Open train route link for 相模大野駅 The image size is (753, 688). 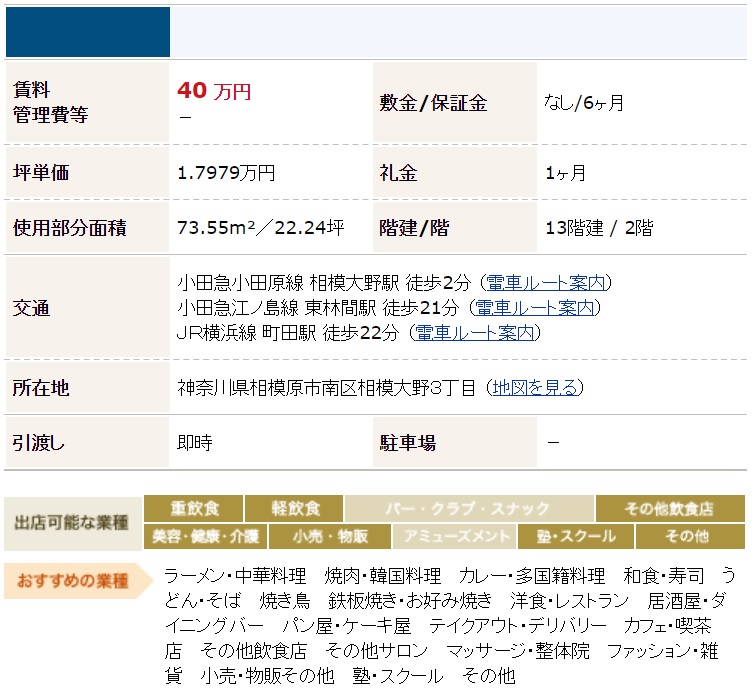[547, 283]
